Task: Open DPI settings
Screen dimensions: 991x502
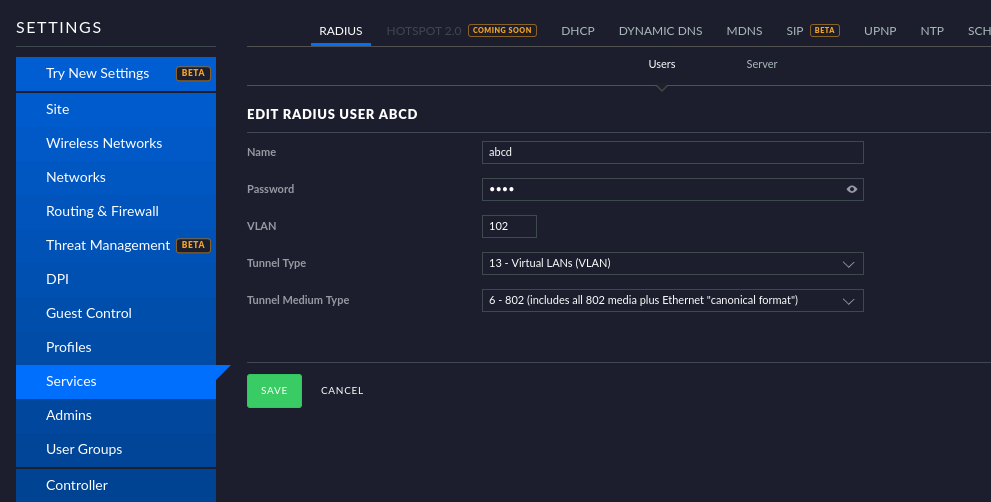Action: click(x=116, y=279)
